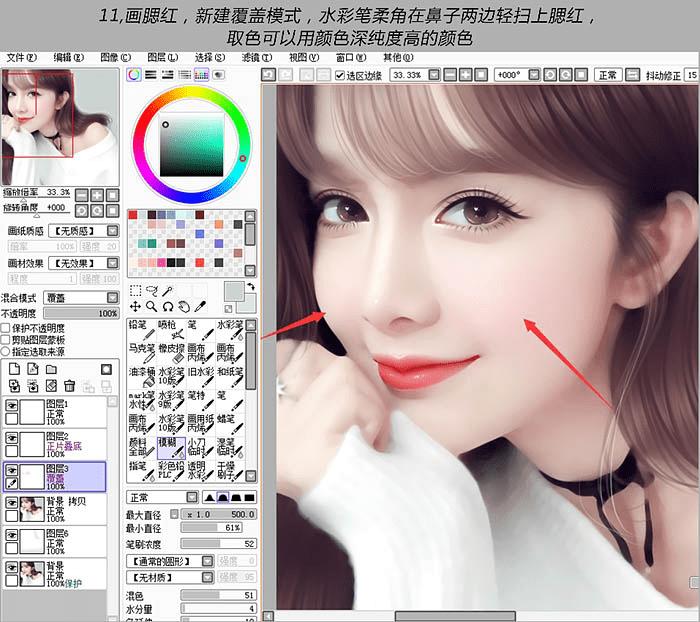This screenshot has height=622, width=700.
Task: Open the 滤镜(T) menu
Action: coord(257,58)
